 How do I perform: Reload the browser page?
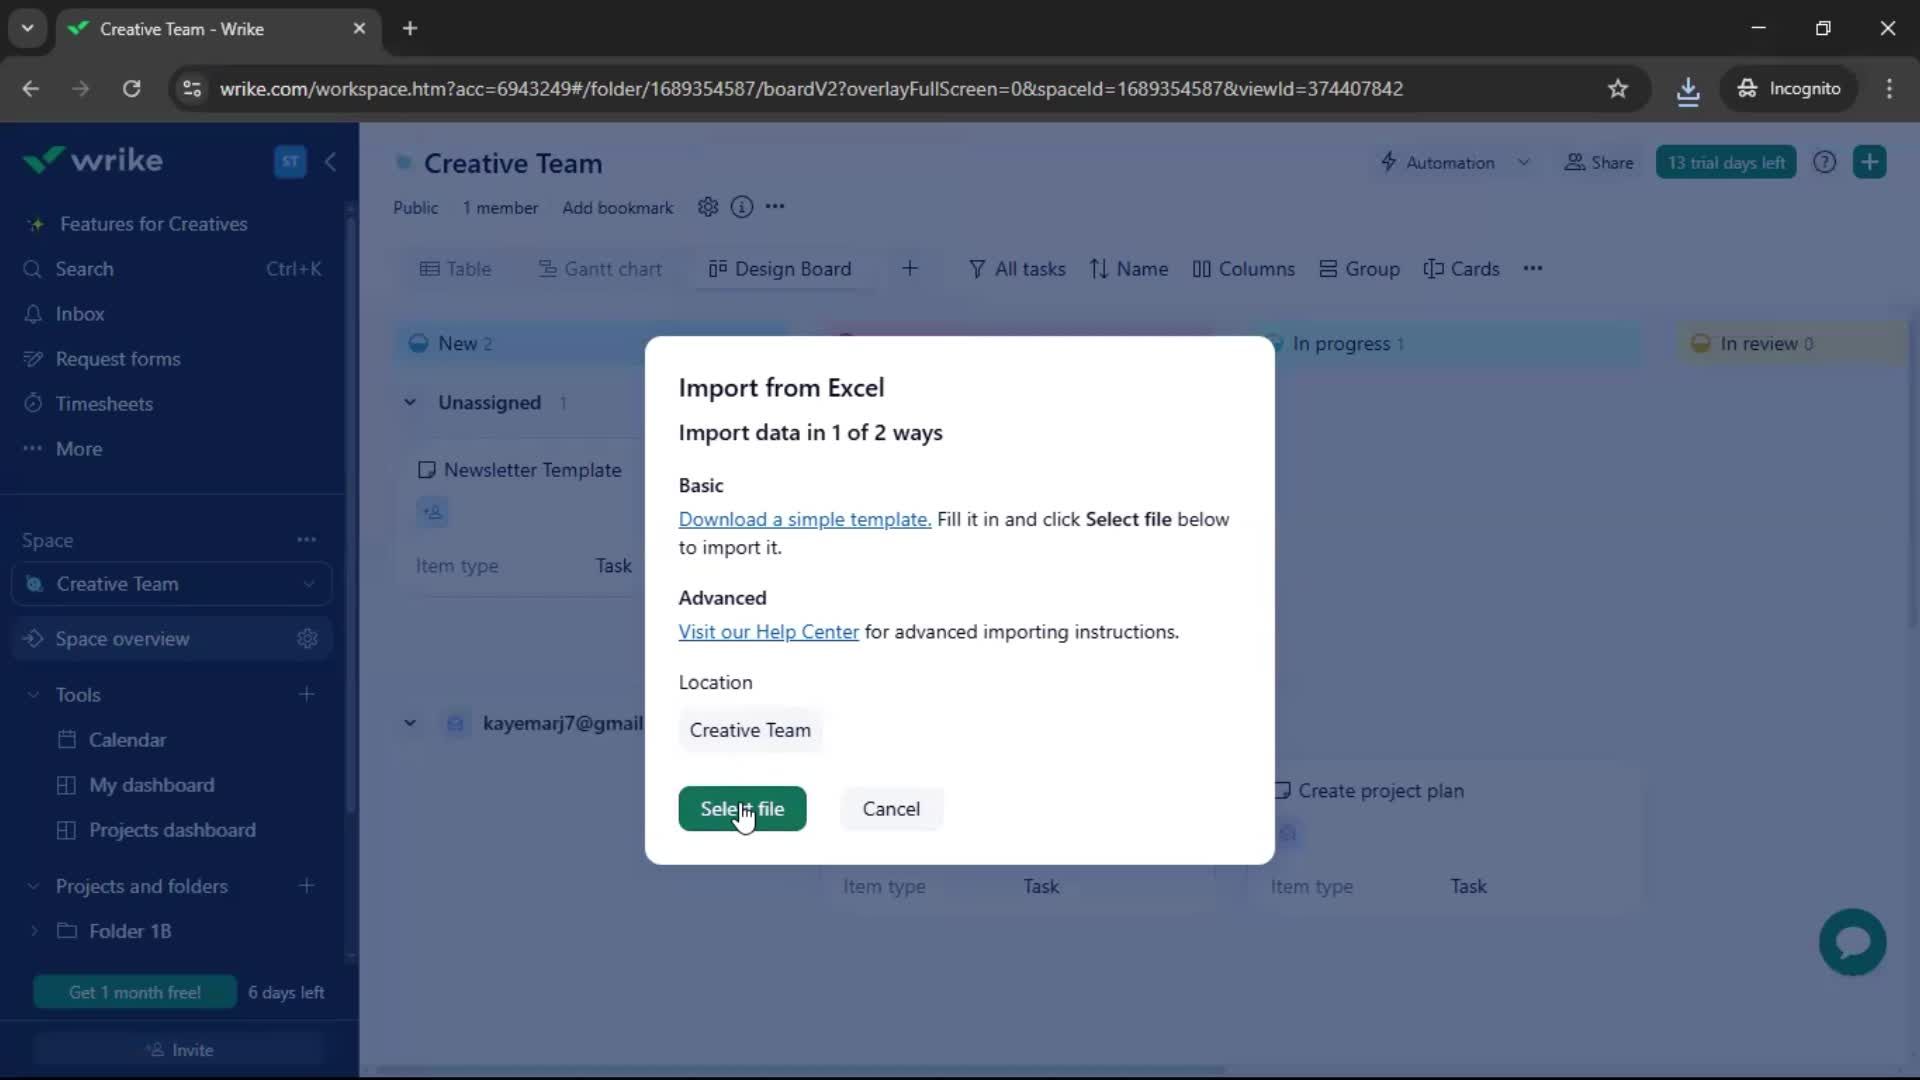coord(131,89)
